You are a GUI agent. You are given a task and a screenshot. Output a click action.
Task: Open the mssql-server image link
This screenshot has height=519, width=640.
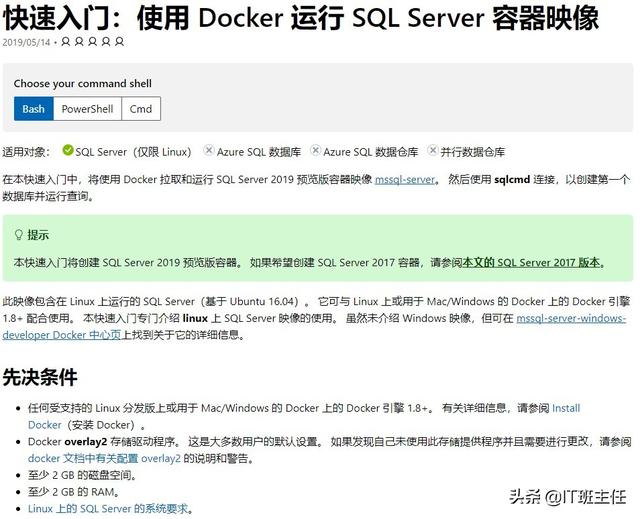[405, 180]
